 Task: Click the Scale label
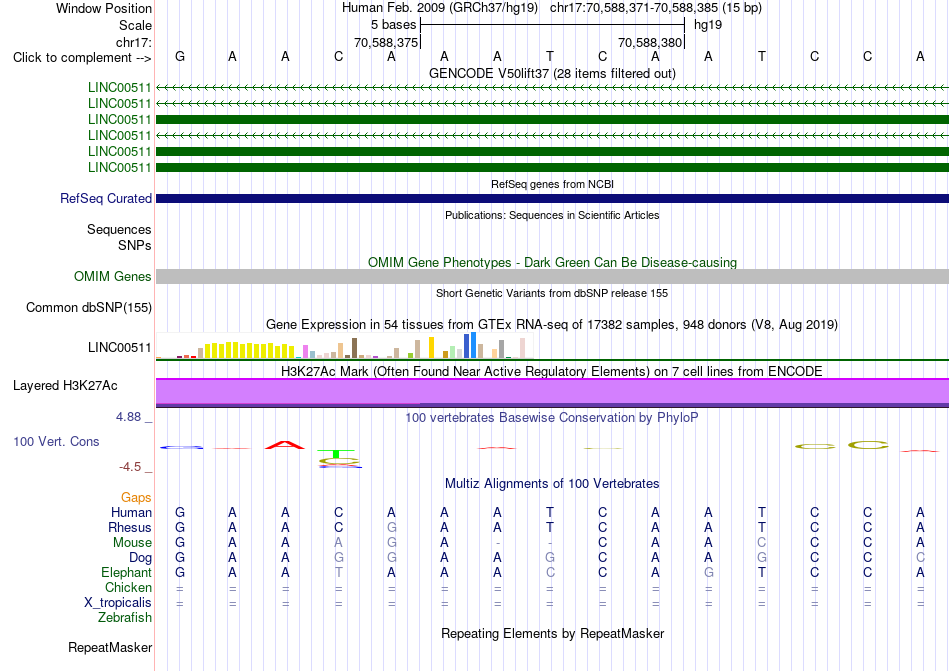135,25
